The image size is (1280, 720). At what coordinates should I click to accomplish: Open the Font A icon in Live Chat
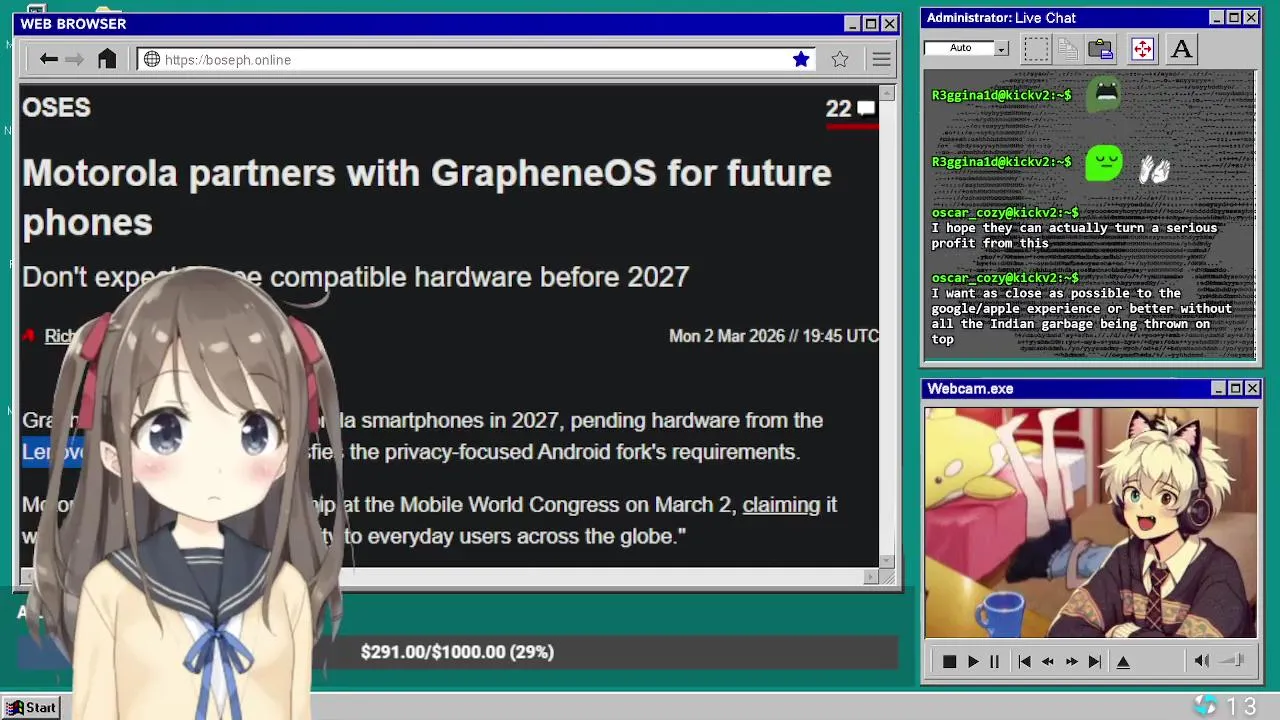(1181, 48)
